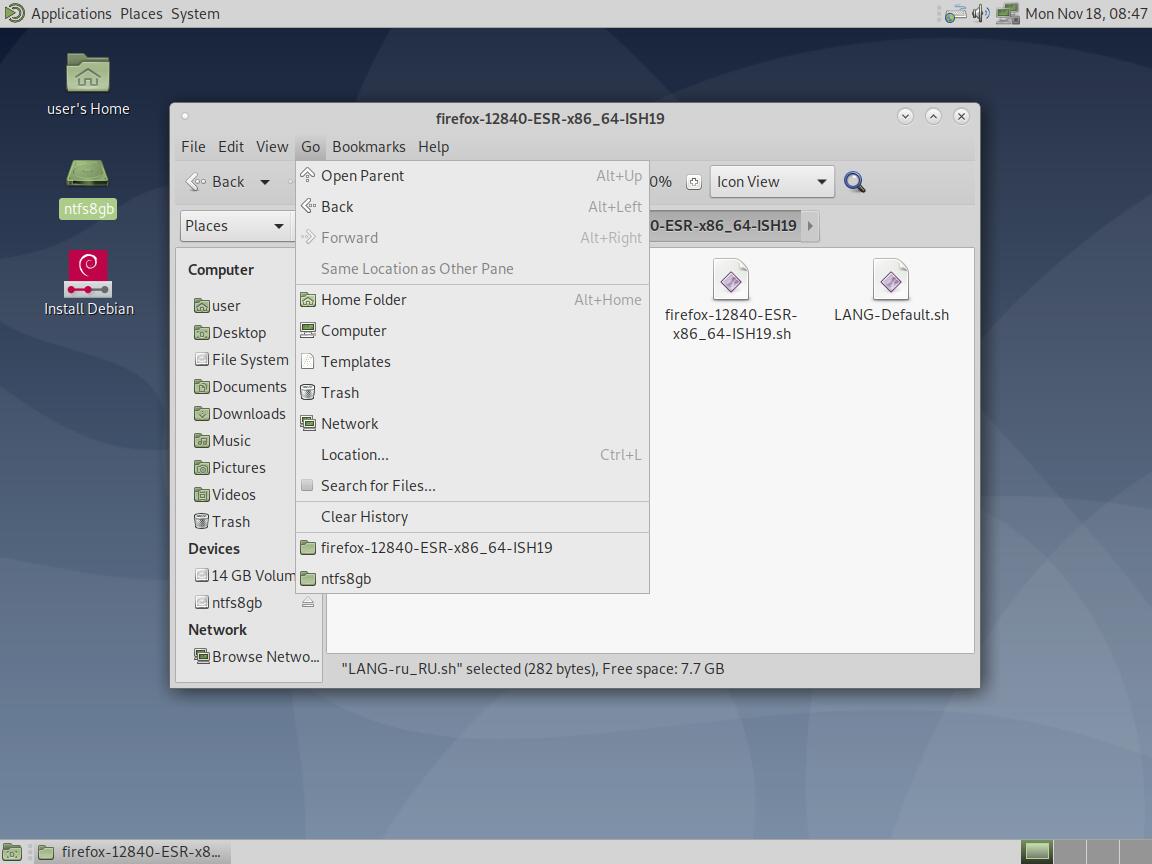
Task: Click the window menu dot in titlebar
Action: point(185,116)
